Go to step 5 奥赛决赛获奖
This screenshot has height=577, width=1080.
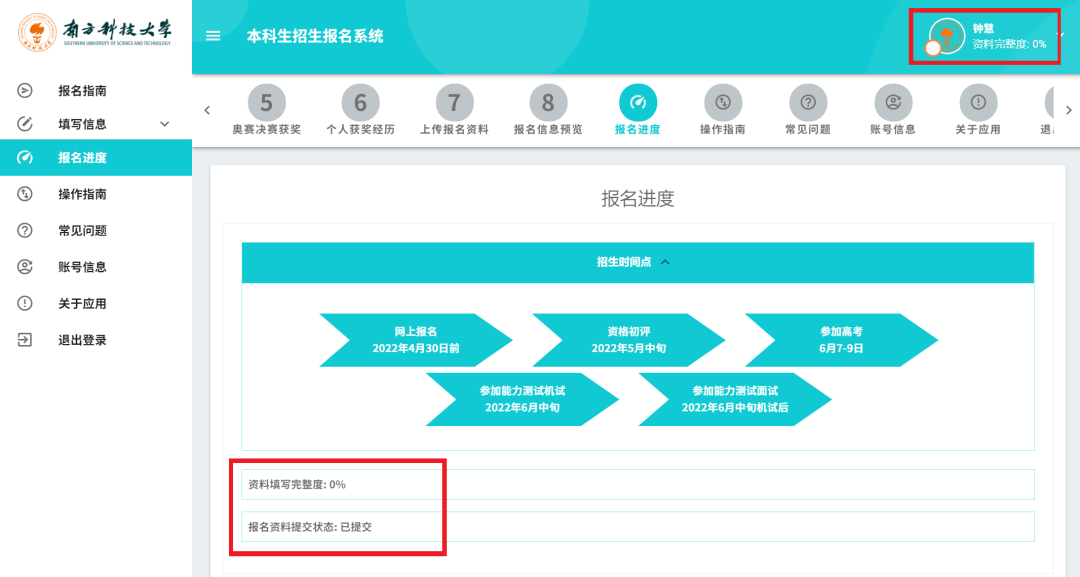click(266, 102)
